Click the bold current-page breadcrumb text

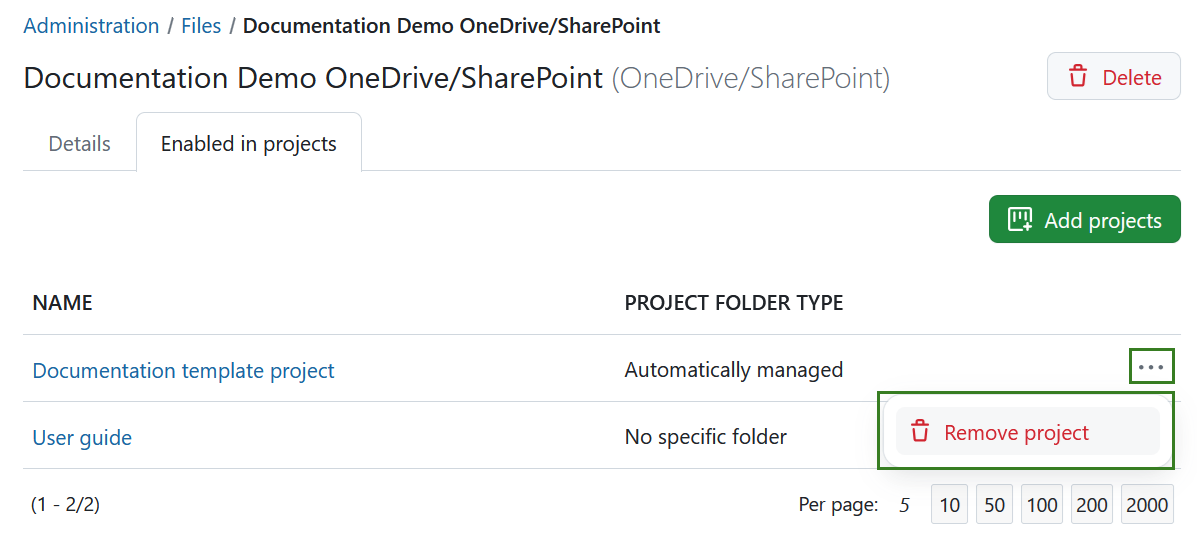coord(451,26)
